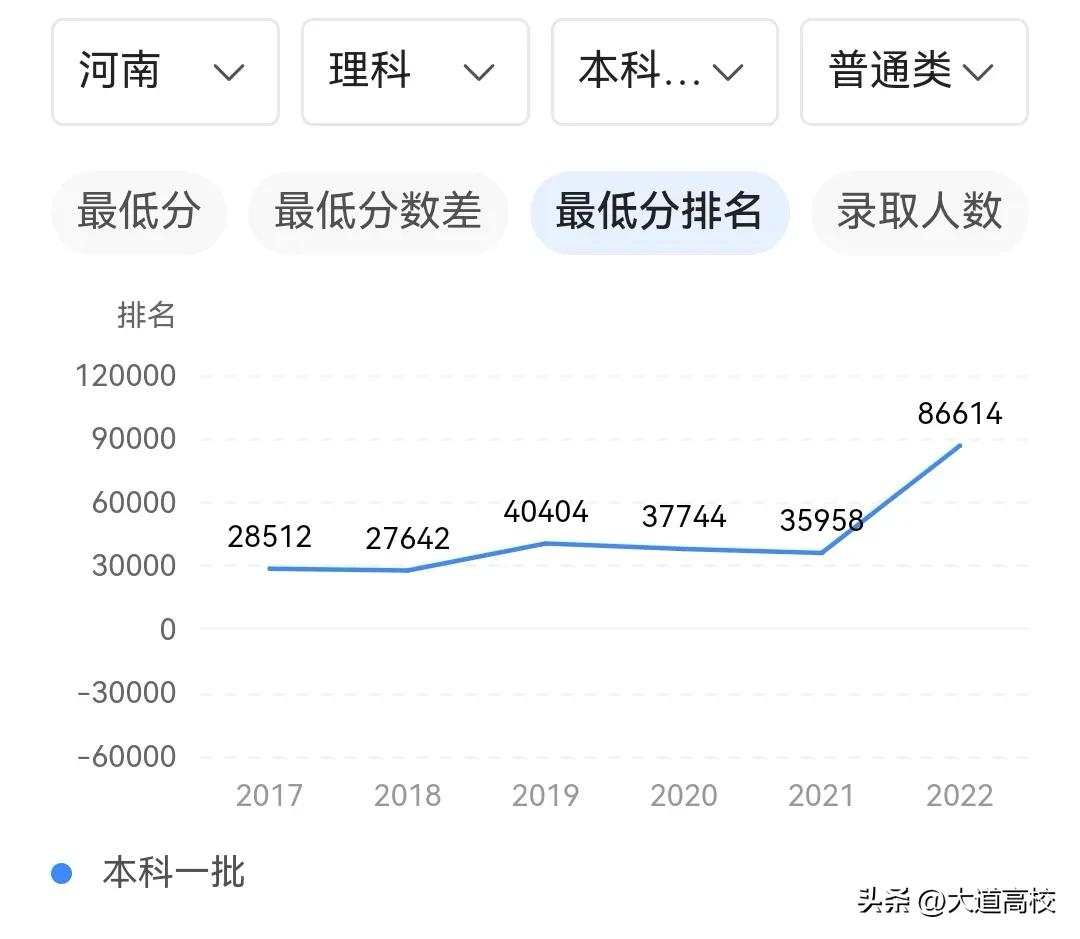This screenshot has height=939, width=1080.
Task: Click the -30000 y-axis label
Action: click(127, 693)
